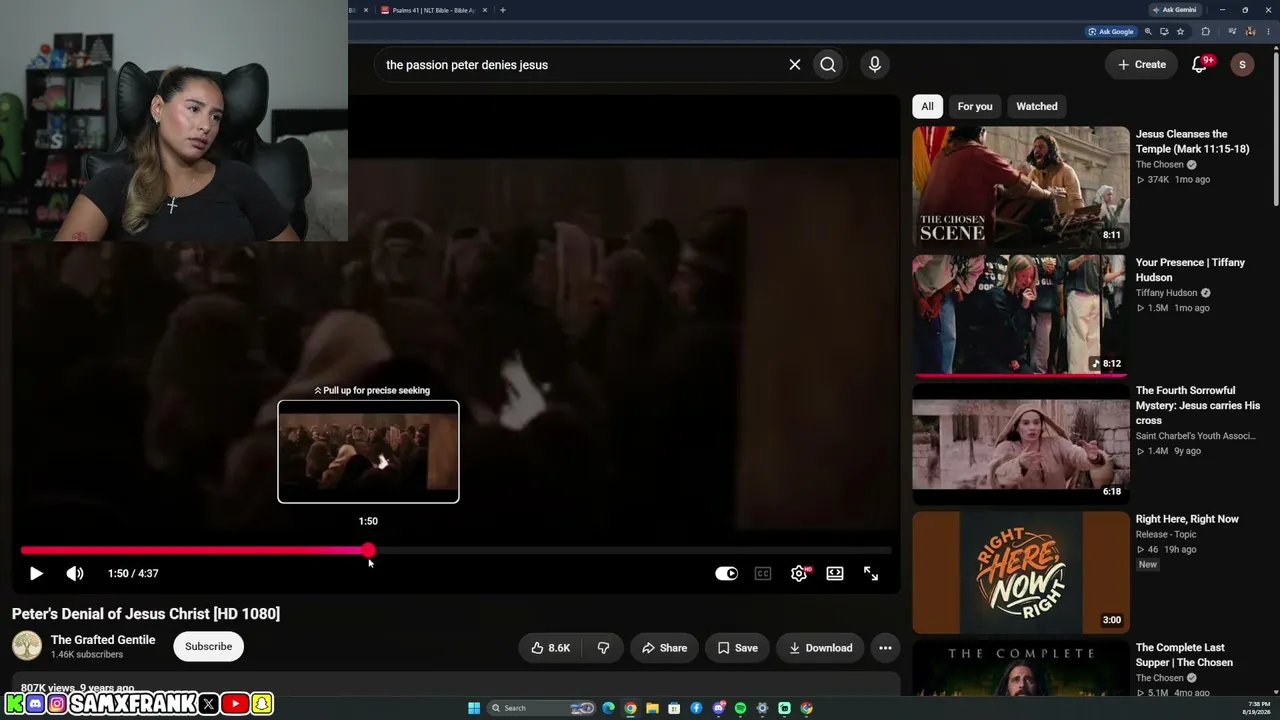
Task: Open The Grafted Gentile channel name link
Action: tap(103, 640)
